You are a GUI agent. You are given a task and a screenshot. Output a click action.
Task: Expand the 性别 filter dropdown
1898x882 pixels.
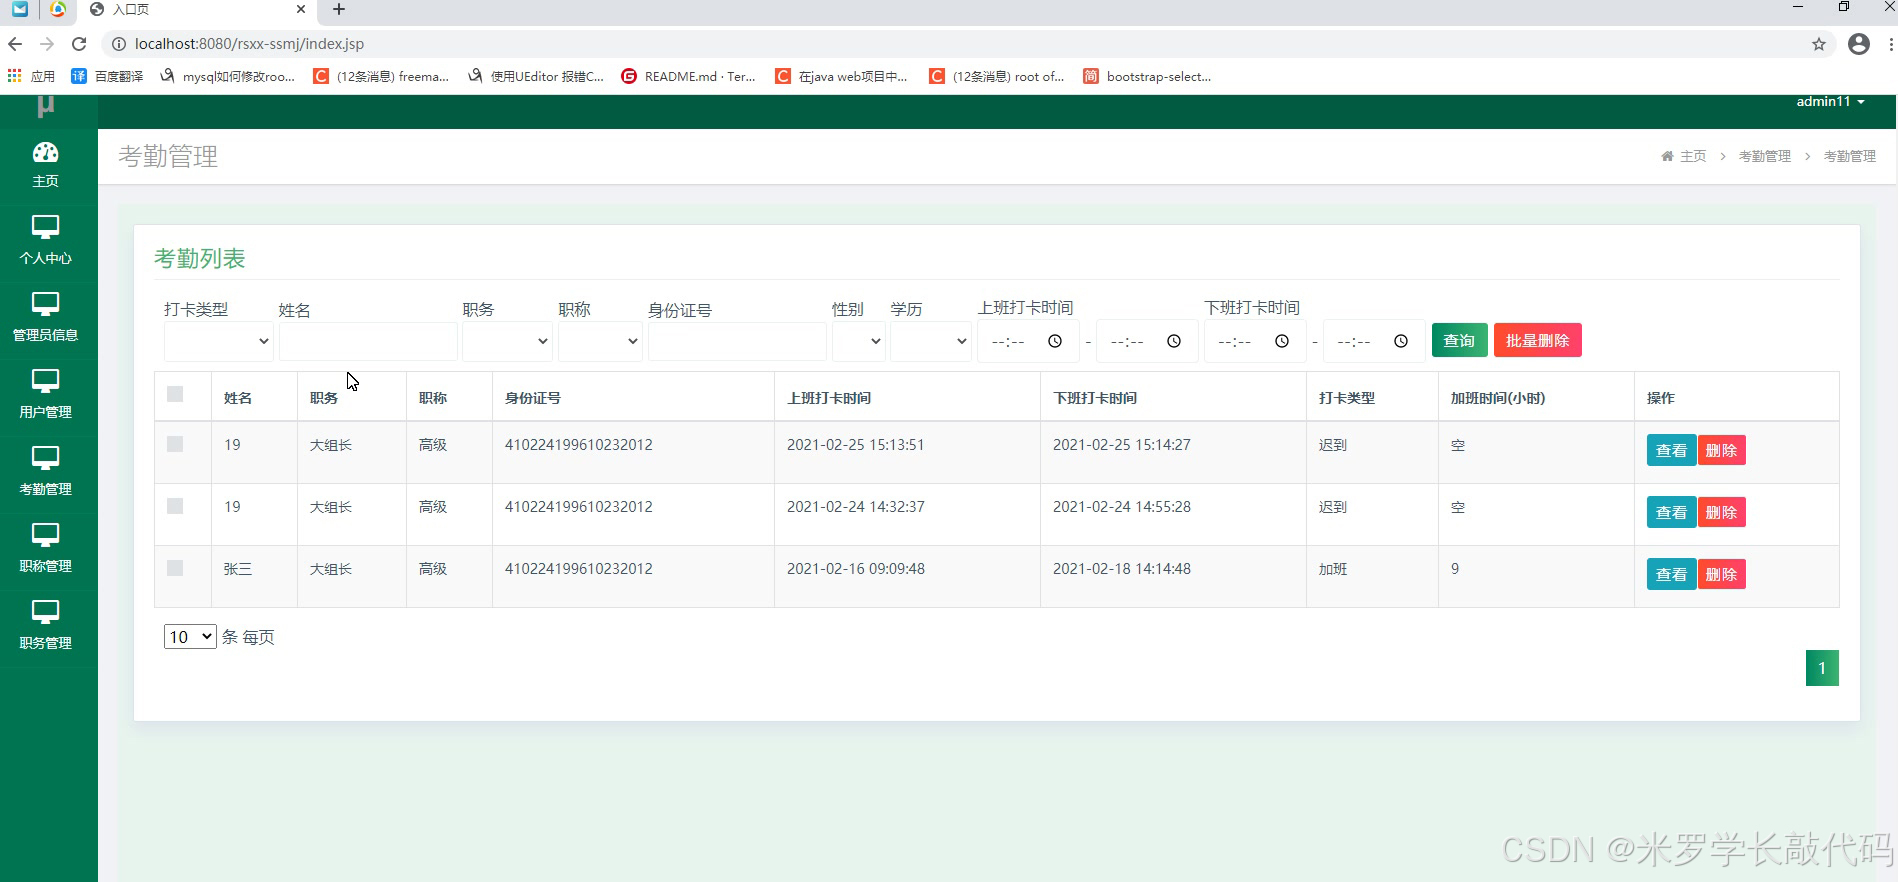point(859,341)
